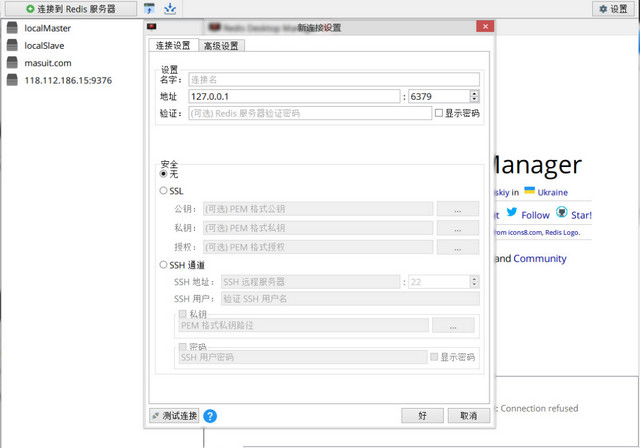Screen dimensions: 640x448
Task: Click the GitHub octocat icon in main window
Action: 562,212
